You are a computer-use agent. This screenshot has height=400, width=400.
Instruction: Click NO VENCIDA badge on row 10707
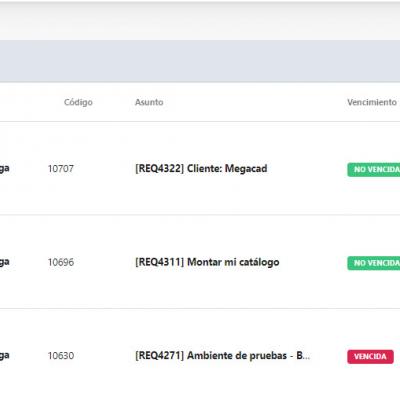pyautogui.click(x=374, y=170)
